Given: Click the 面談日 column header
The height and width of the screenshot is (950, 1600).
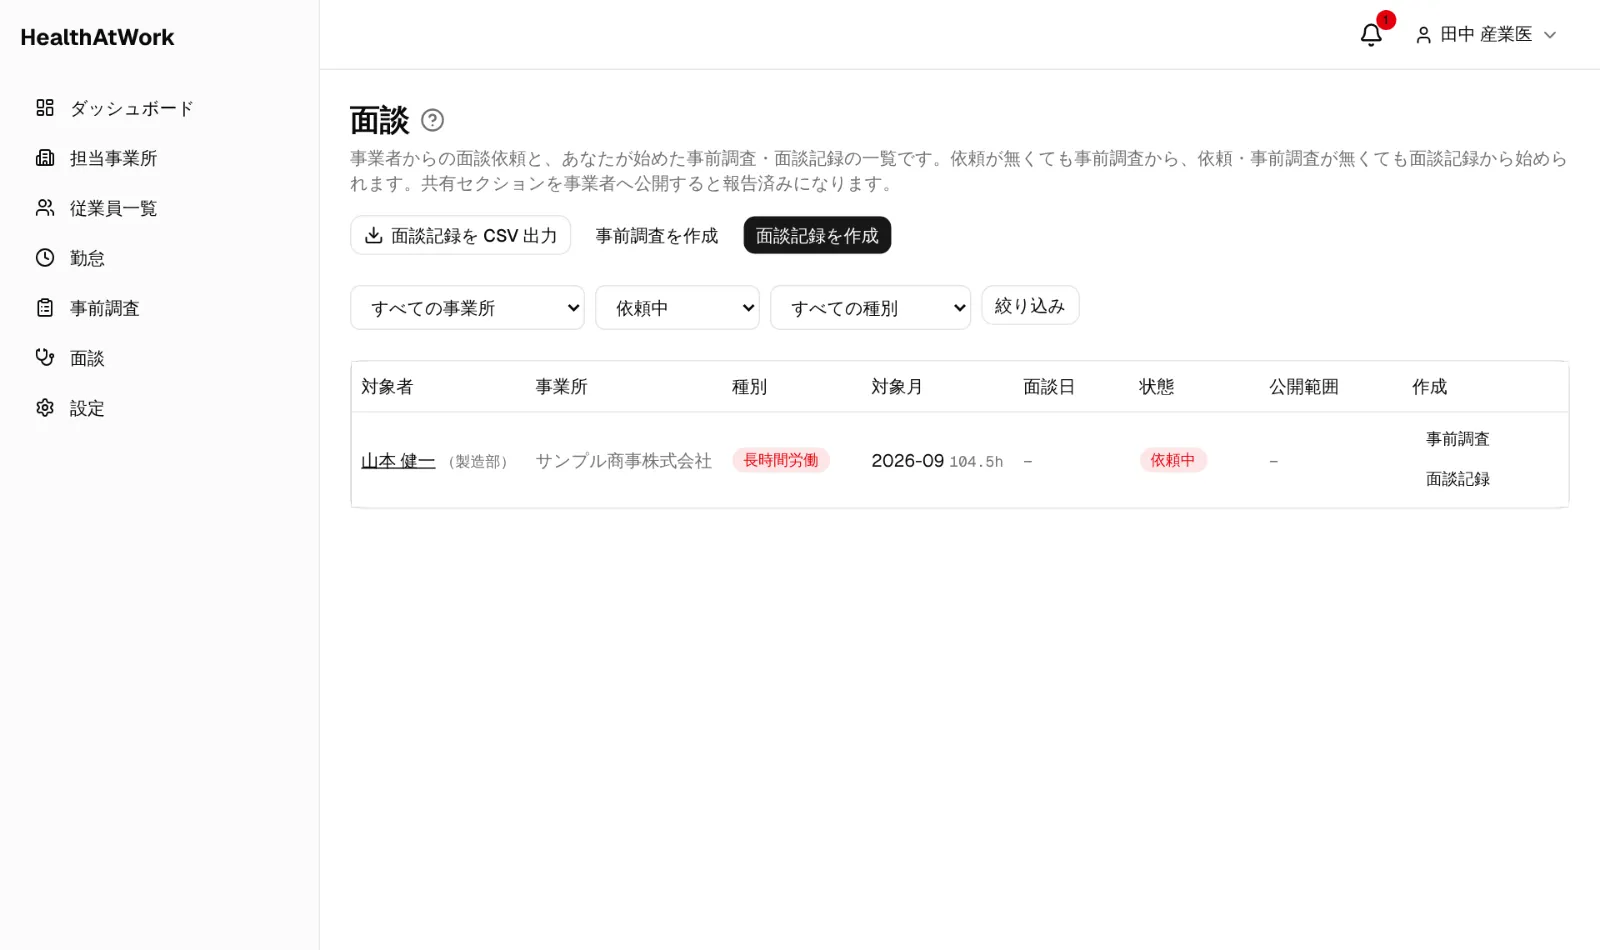Looking at the screenshot, I should tap(1049, 387).
